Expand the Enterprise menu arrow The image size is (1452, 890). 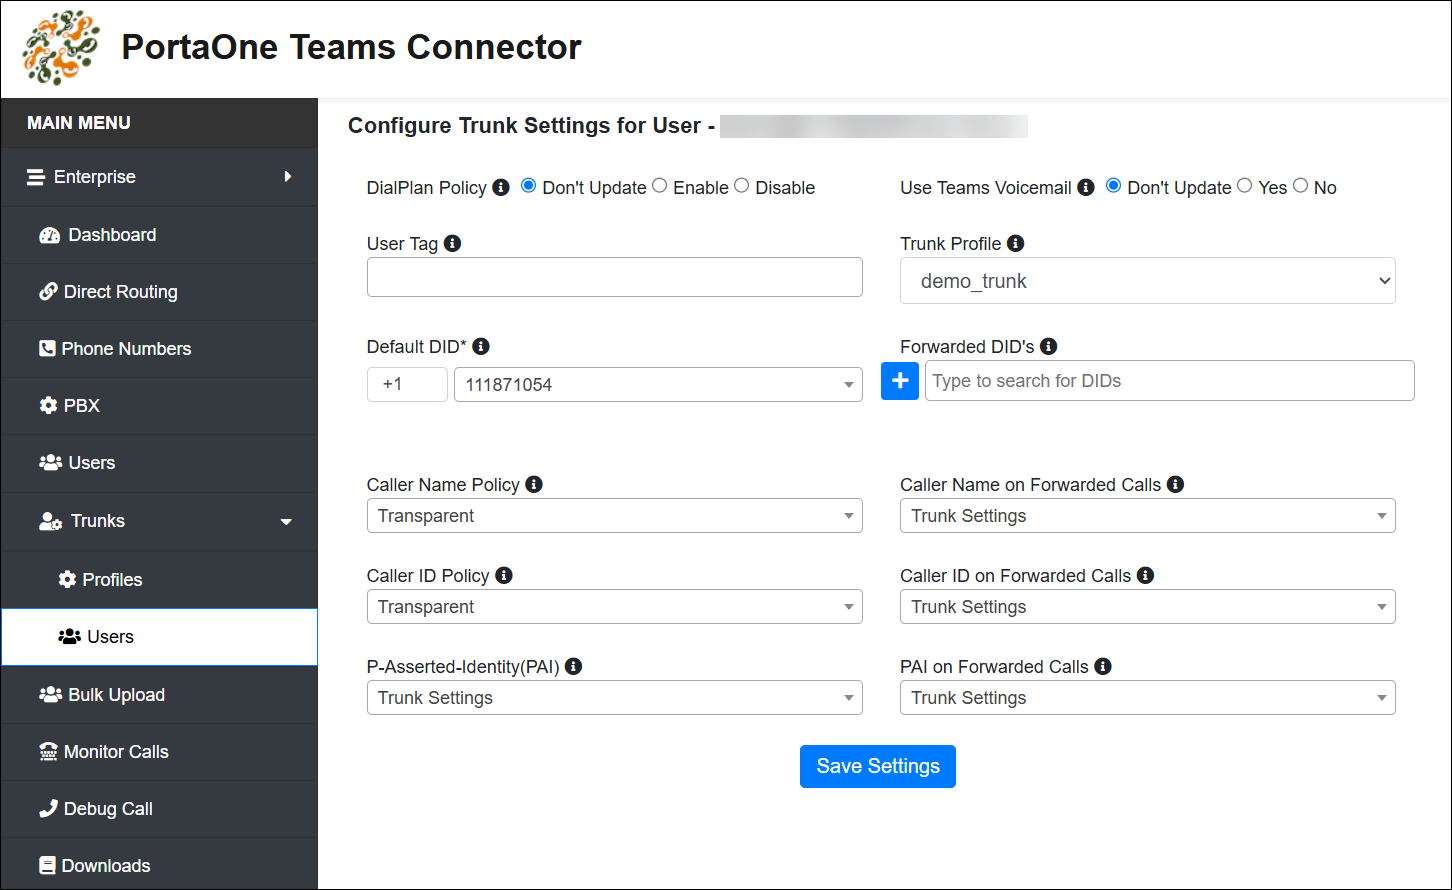tap(288, 177)
